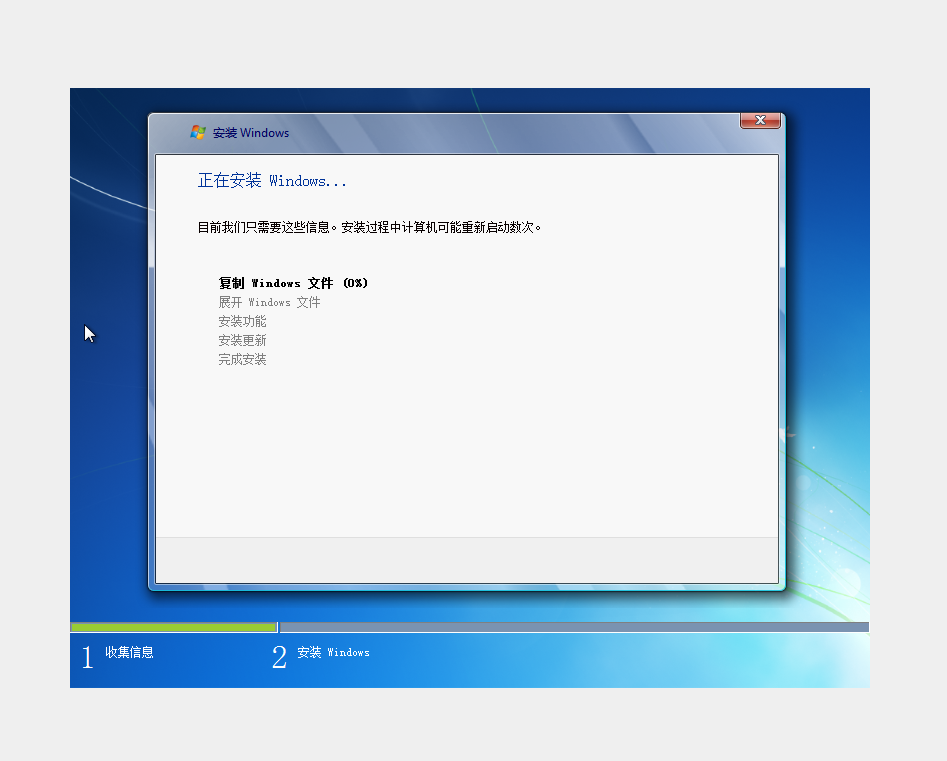Click stage 2 安装 Windows label
This screenshot has height=761, width=947.
(x=333, y=652)
